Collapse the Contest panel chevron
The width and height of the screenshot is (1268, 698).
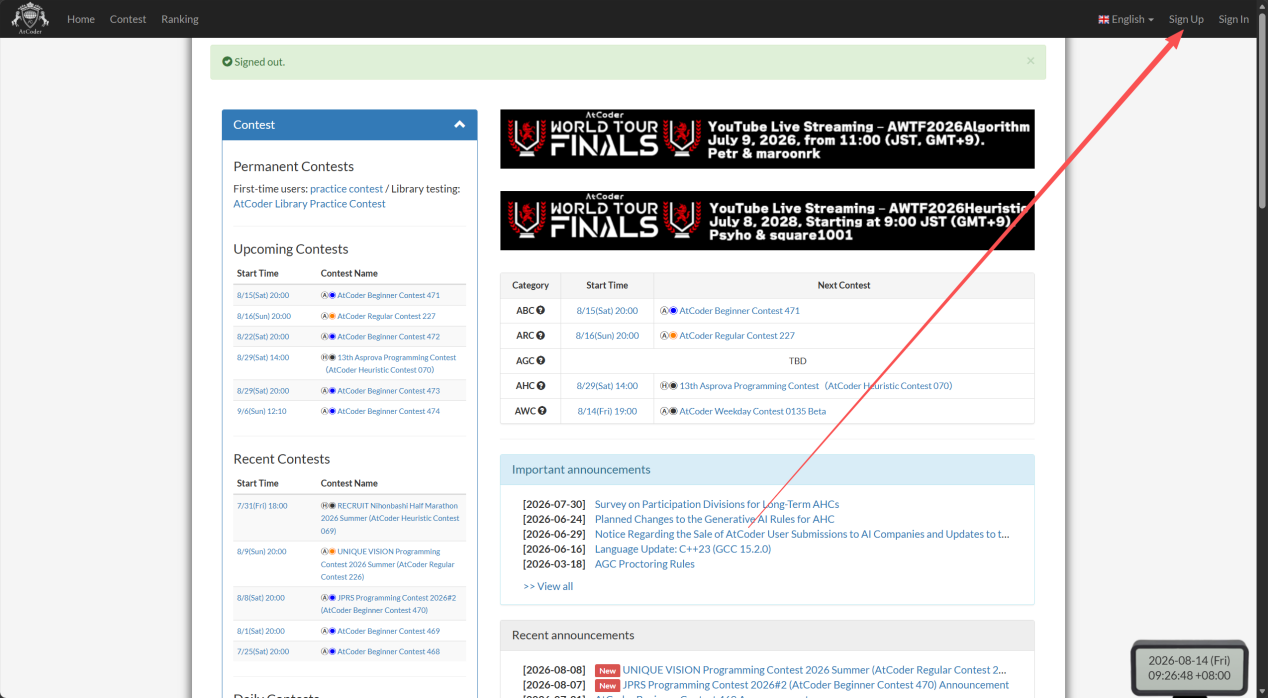point(460,125)
